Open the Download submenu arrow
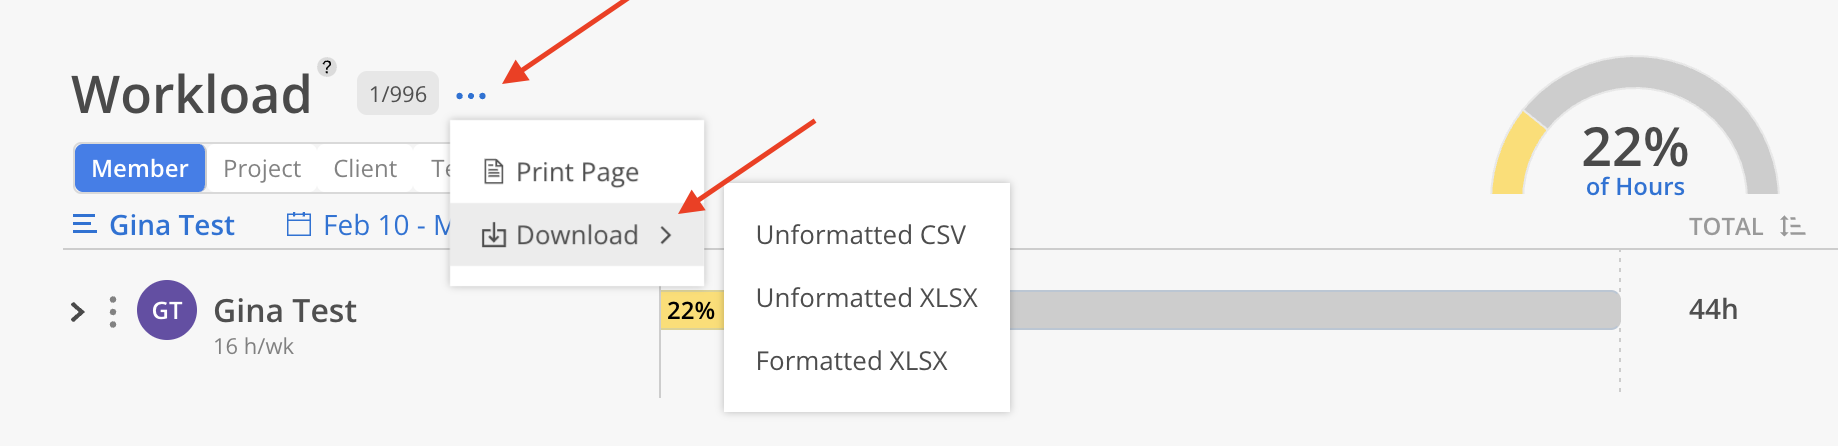Screen dimensions: 1838x446 pyautogui.click(x=666, y=236)
